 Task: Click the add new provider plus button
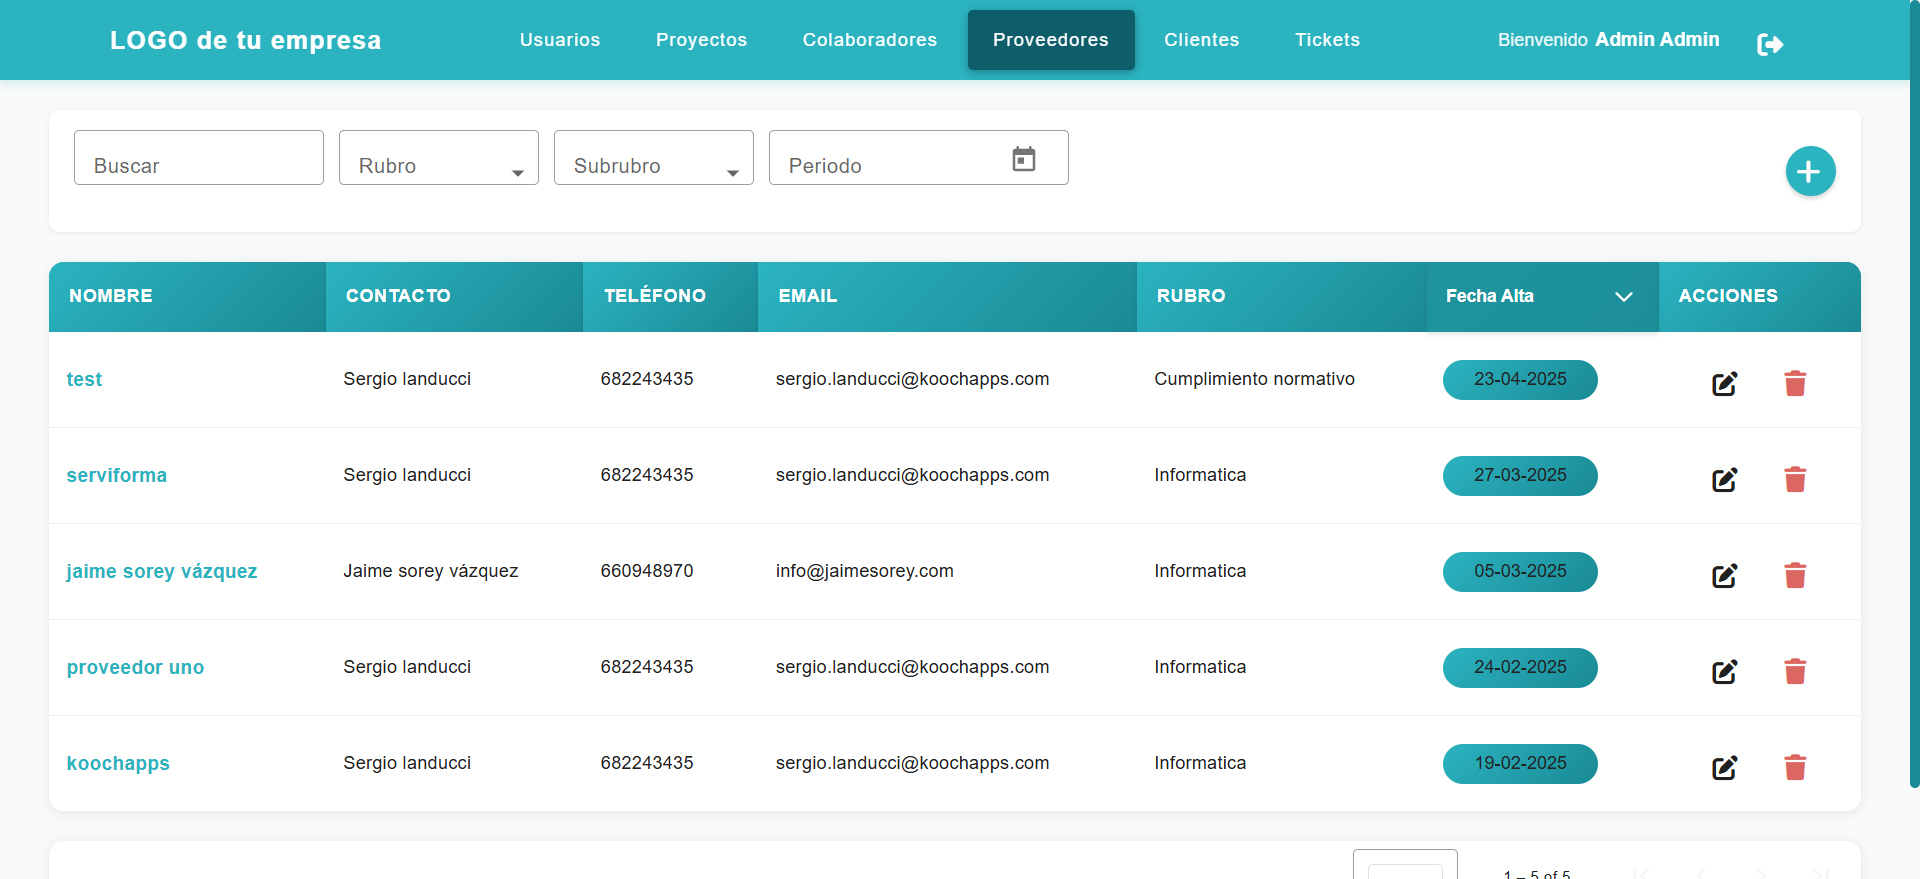(1810, 172)
